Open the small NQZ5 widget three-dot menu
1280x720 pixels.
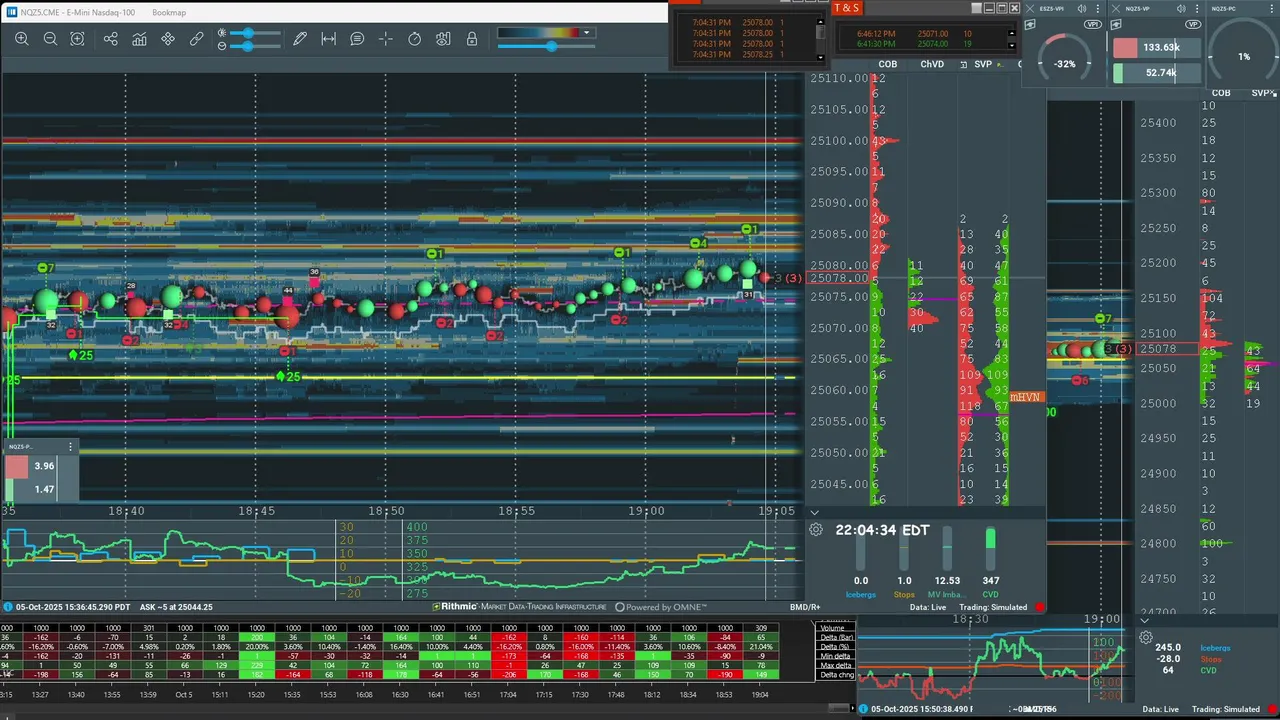[70, 446]
